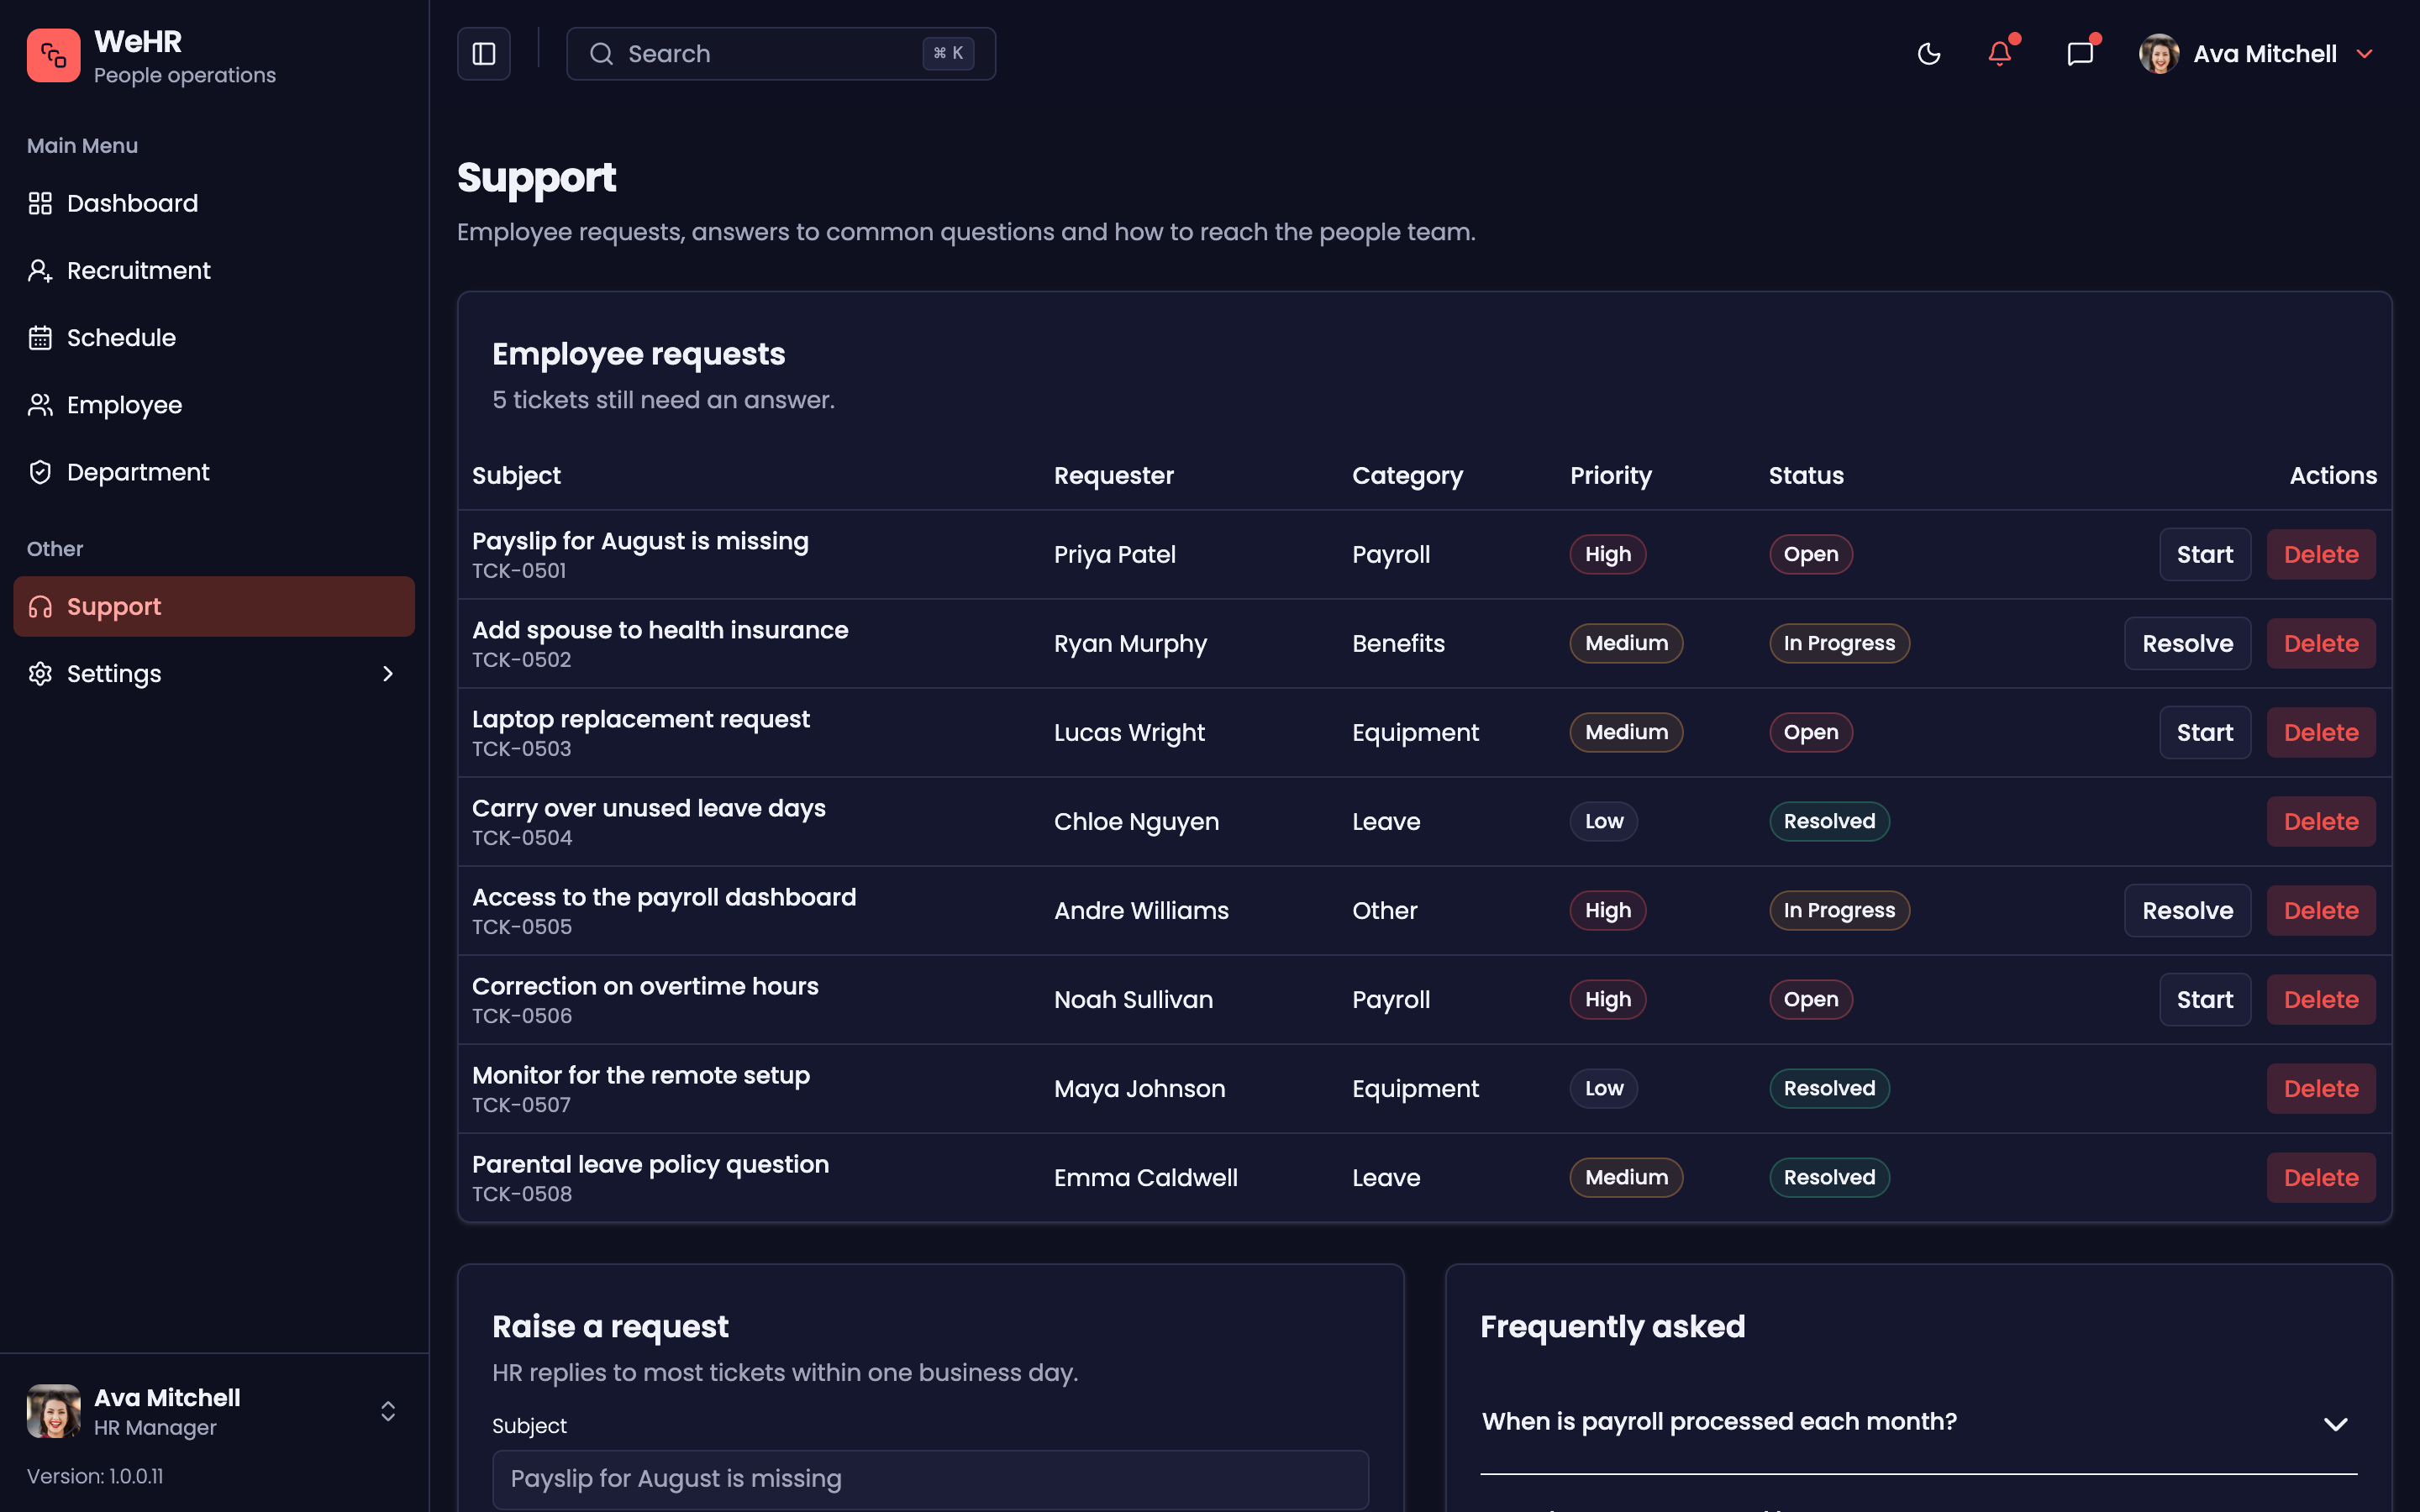Click the Department shield icon
Screen dimensions: 2420x1512
pos(40,472)
